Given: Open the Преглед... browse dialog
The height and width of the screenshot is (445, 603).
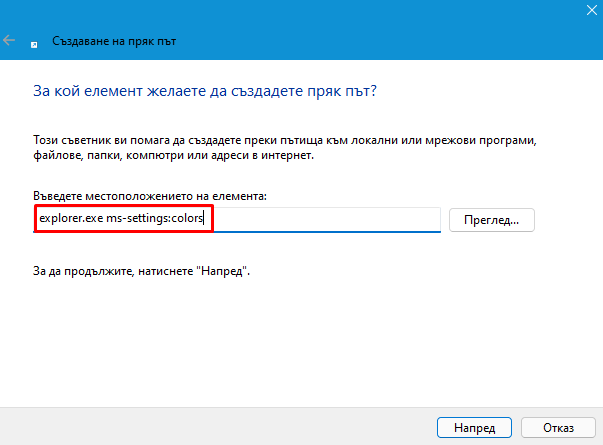Looking at the screenshot, I should [x=491, y=220].
